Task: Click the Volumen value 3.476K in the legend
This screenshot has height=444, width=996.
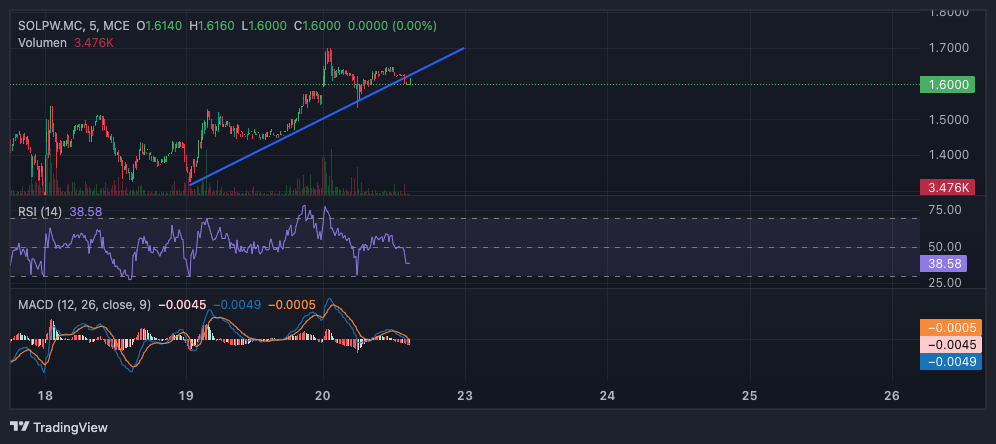Action: tap(93, 43)
